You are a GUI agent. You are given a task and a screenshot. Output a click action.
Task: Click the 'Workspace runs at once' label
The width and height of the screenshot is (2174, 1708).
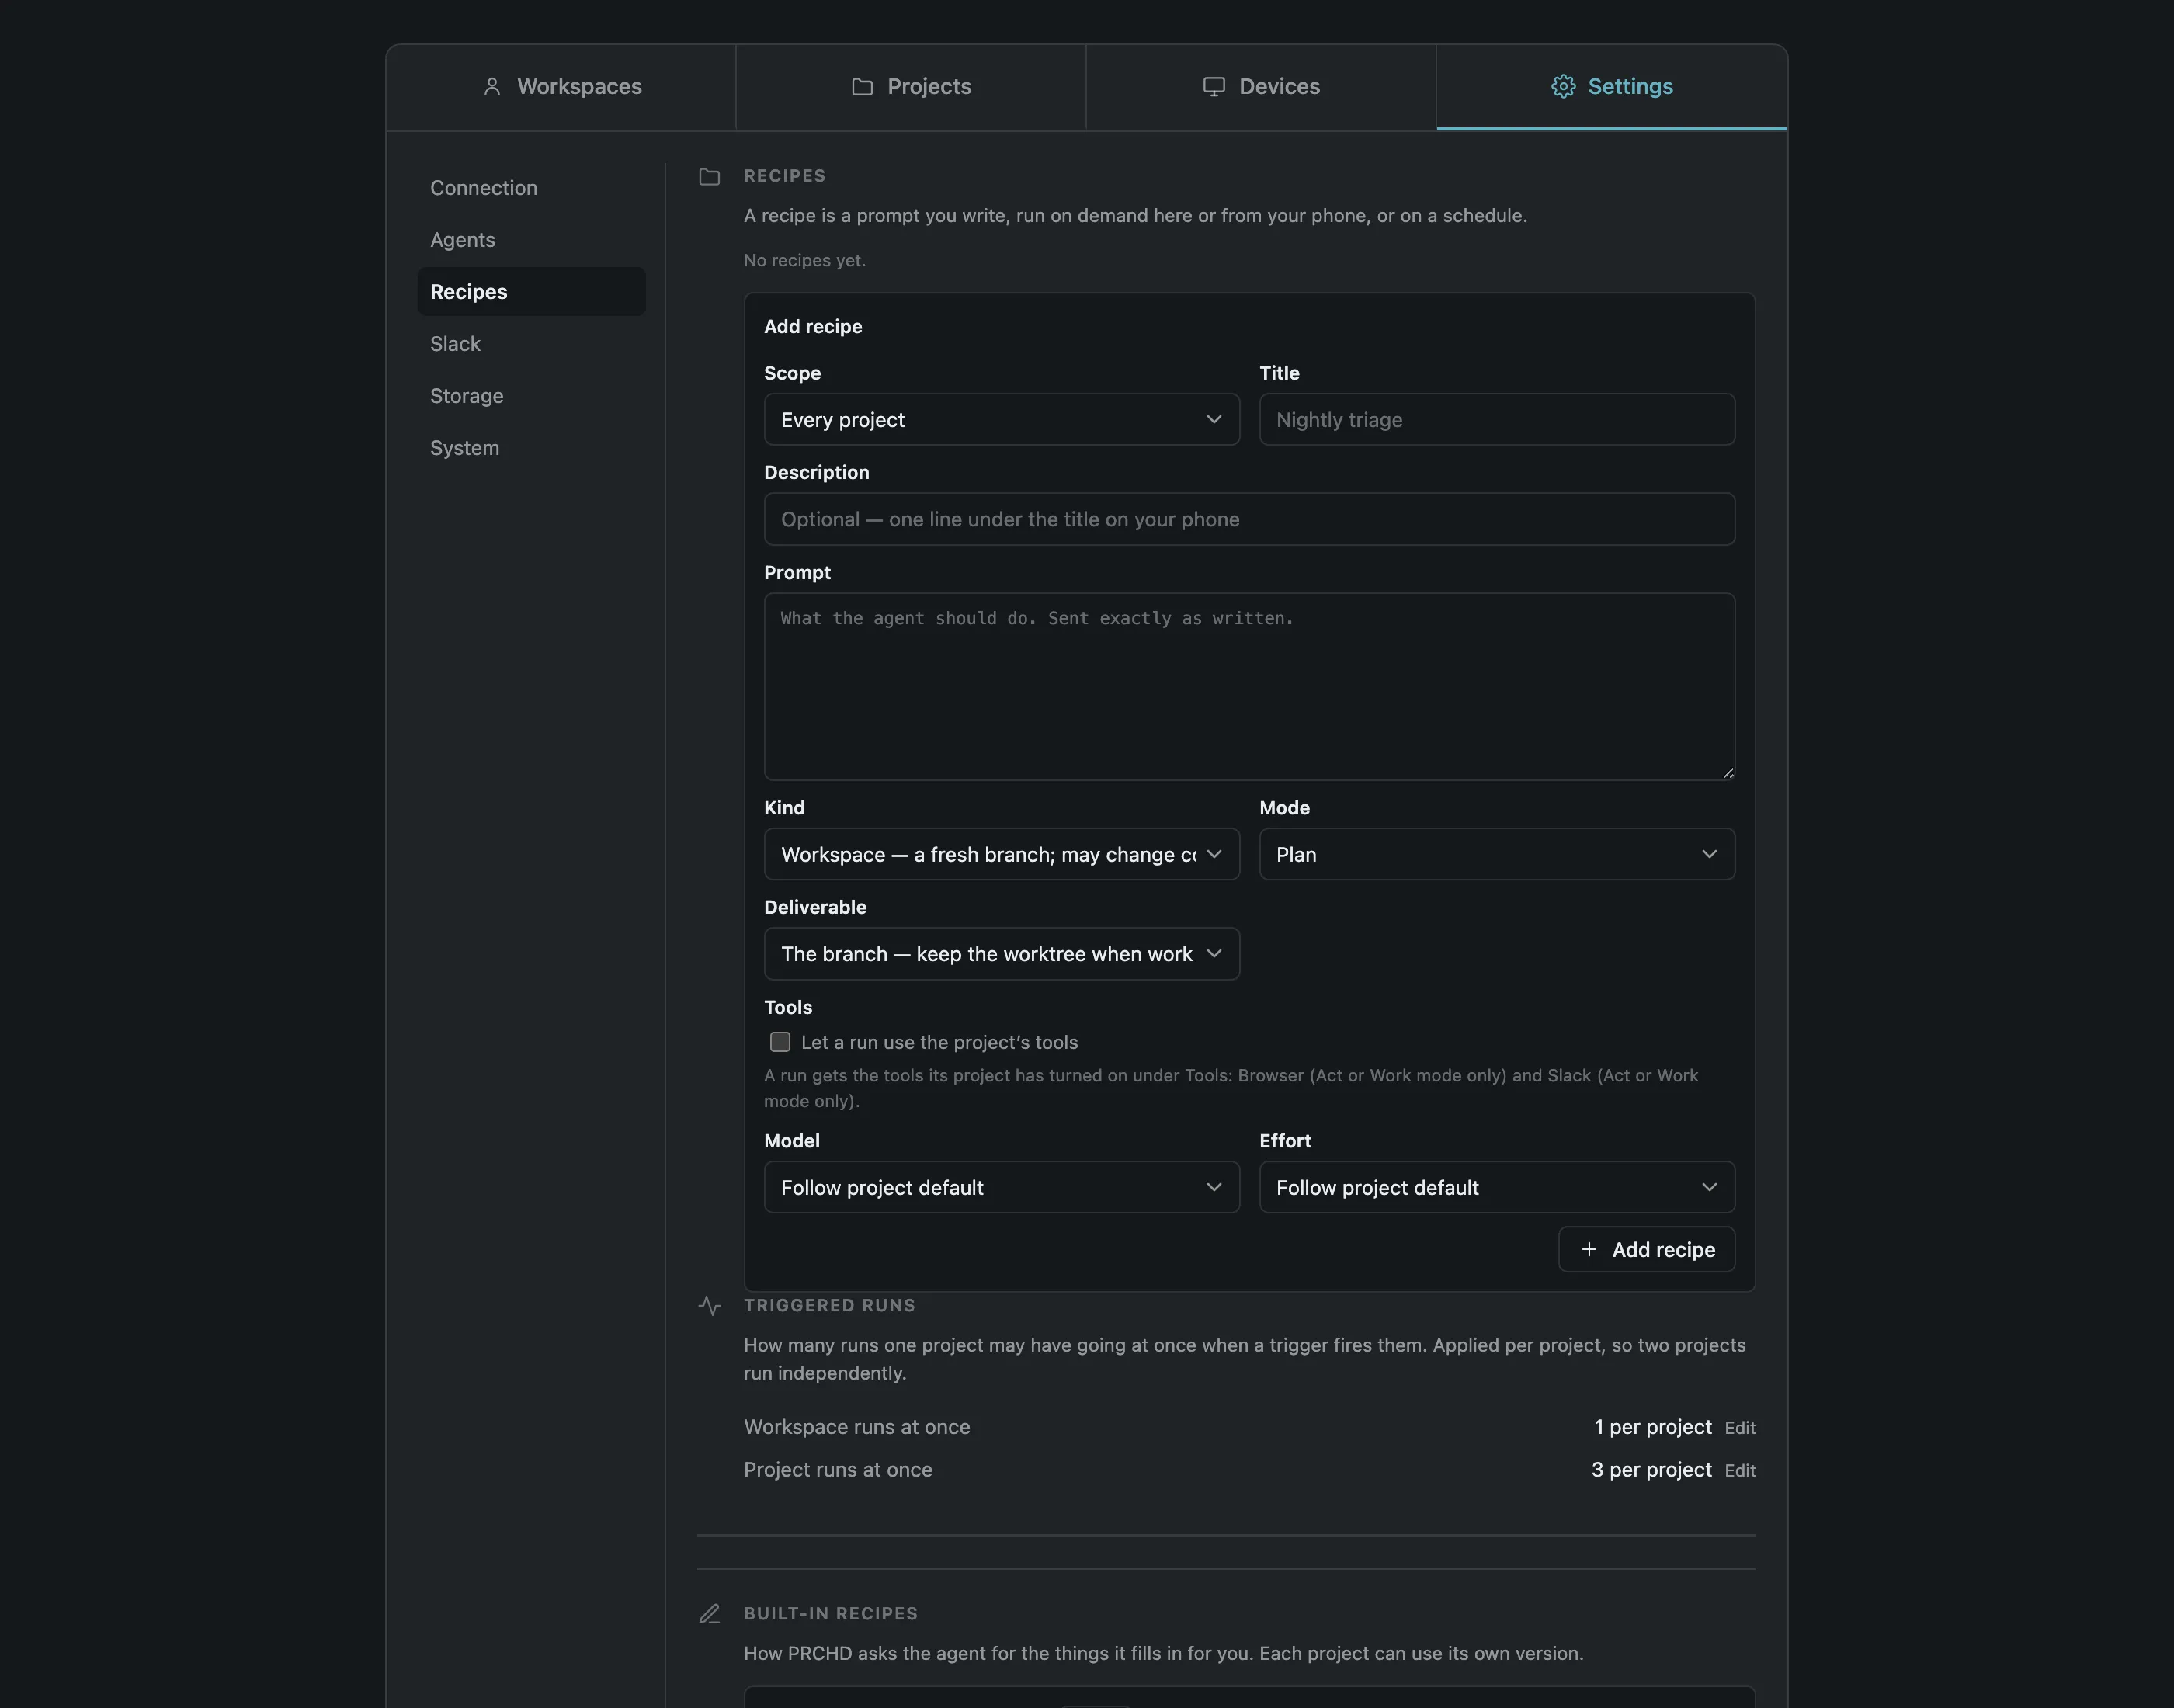click(x=856, y=1427)
